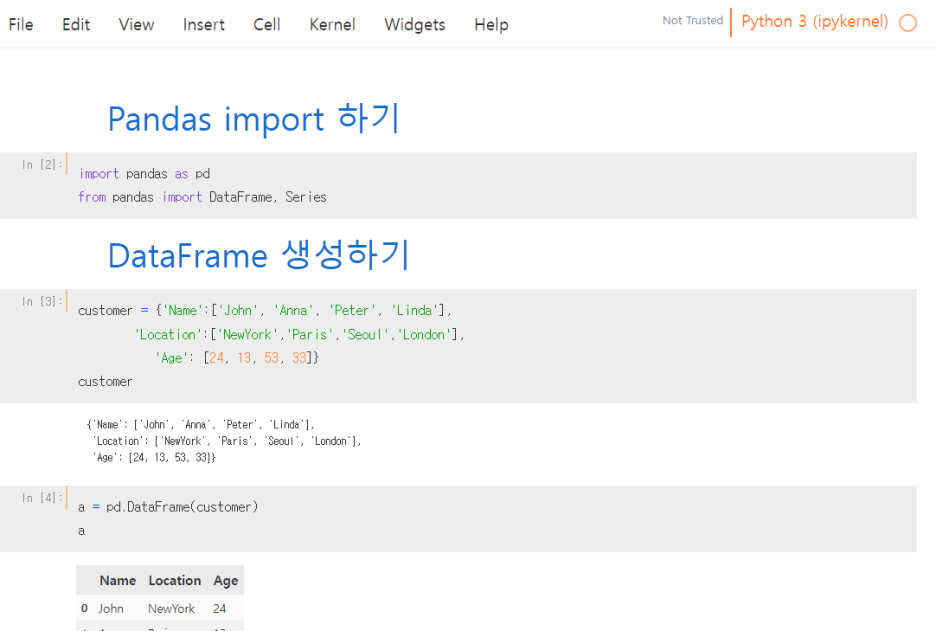Click the In [4] prompt label

pos(42,497)
